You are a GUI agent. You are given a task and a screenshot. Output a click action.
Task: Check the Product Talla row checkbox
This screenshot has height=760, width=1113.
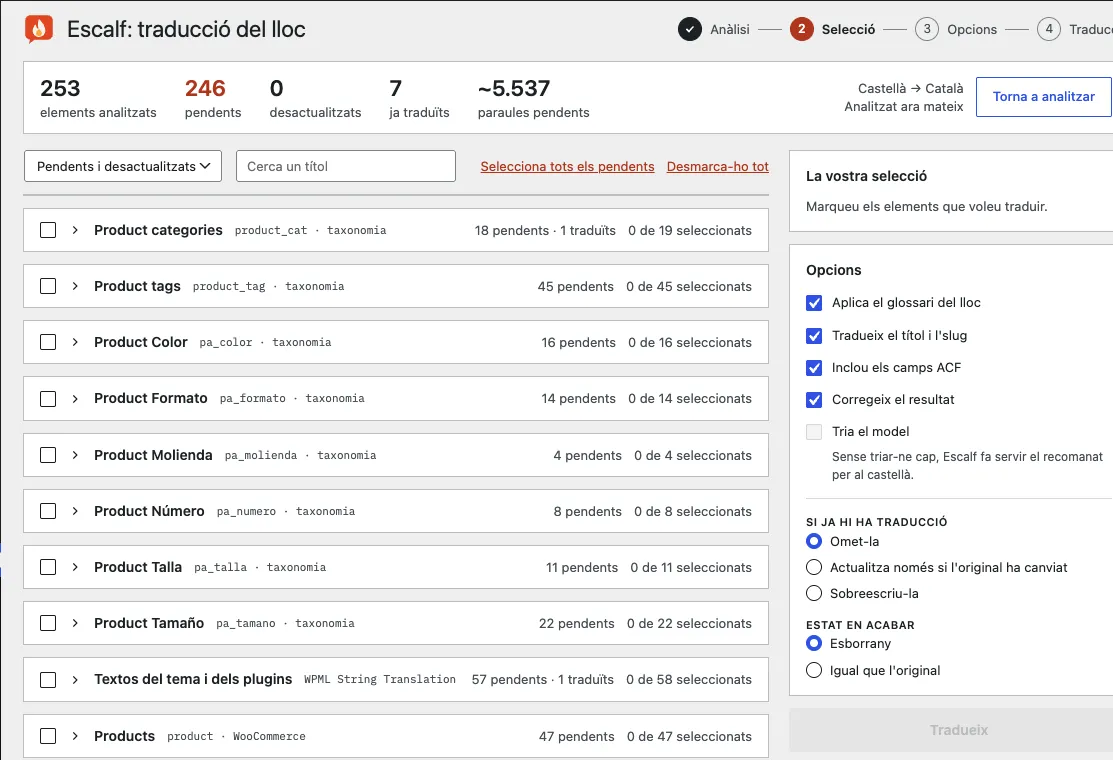48,567
